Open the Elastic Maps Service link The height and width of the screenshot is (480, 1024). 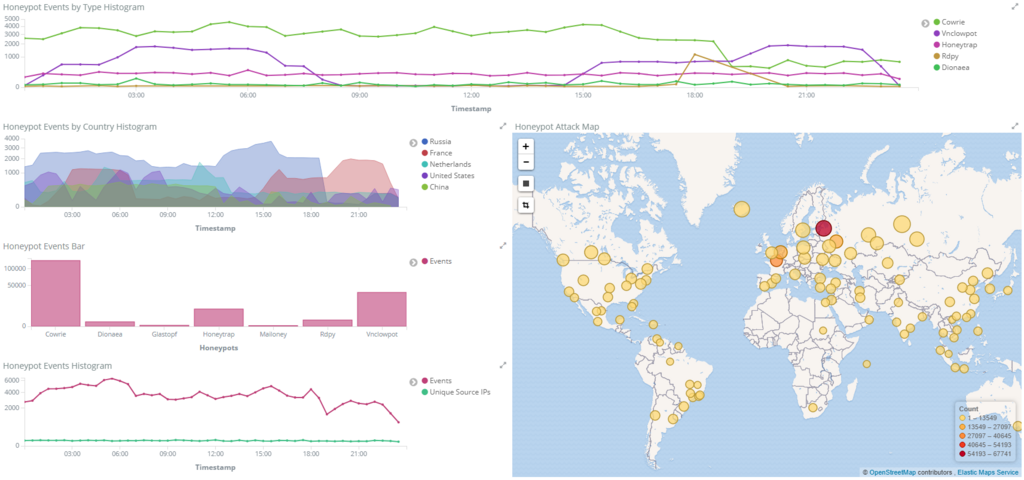[x=987, y=472]
